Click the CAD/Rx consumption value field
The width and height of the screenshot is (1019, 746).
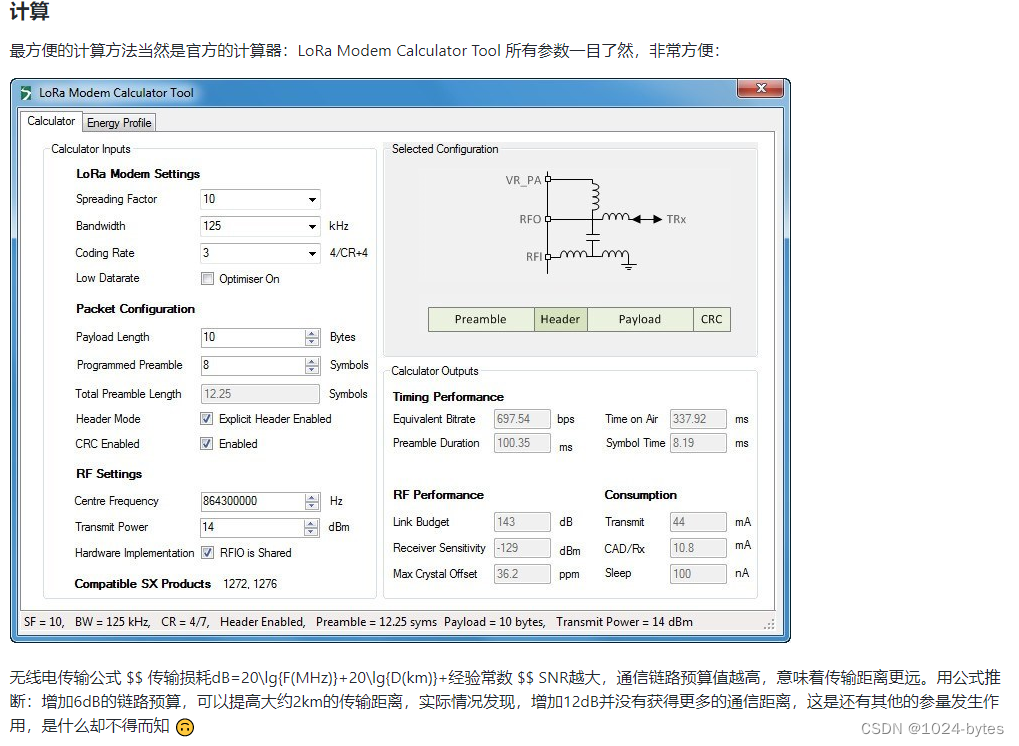[698, 548]
